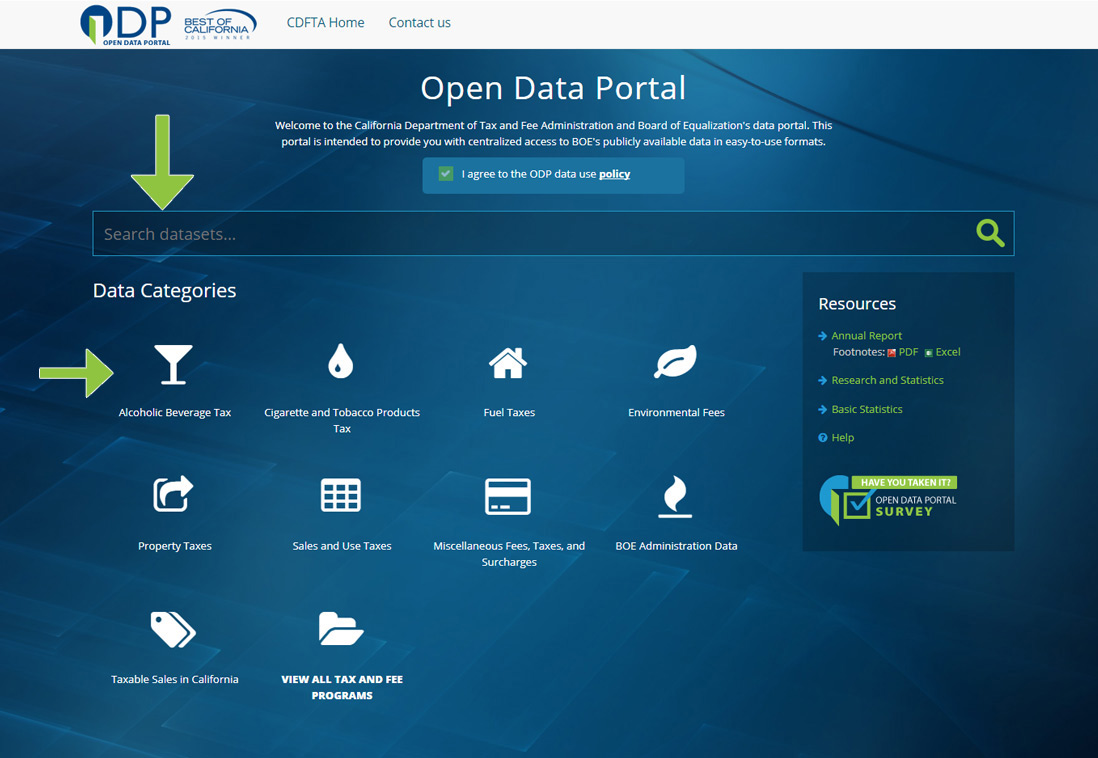
Task: Open the Help text link
Action: coord(842,438)
